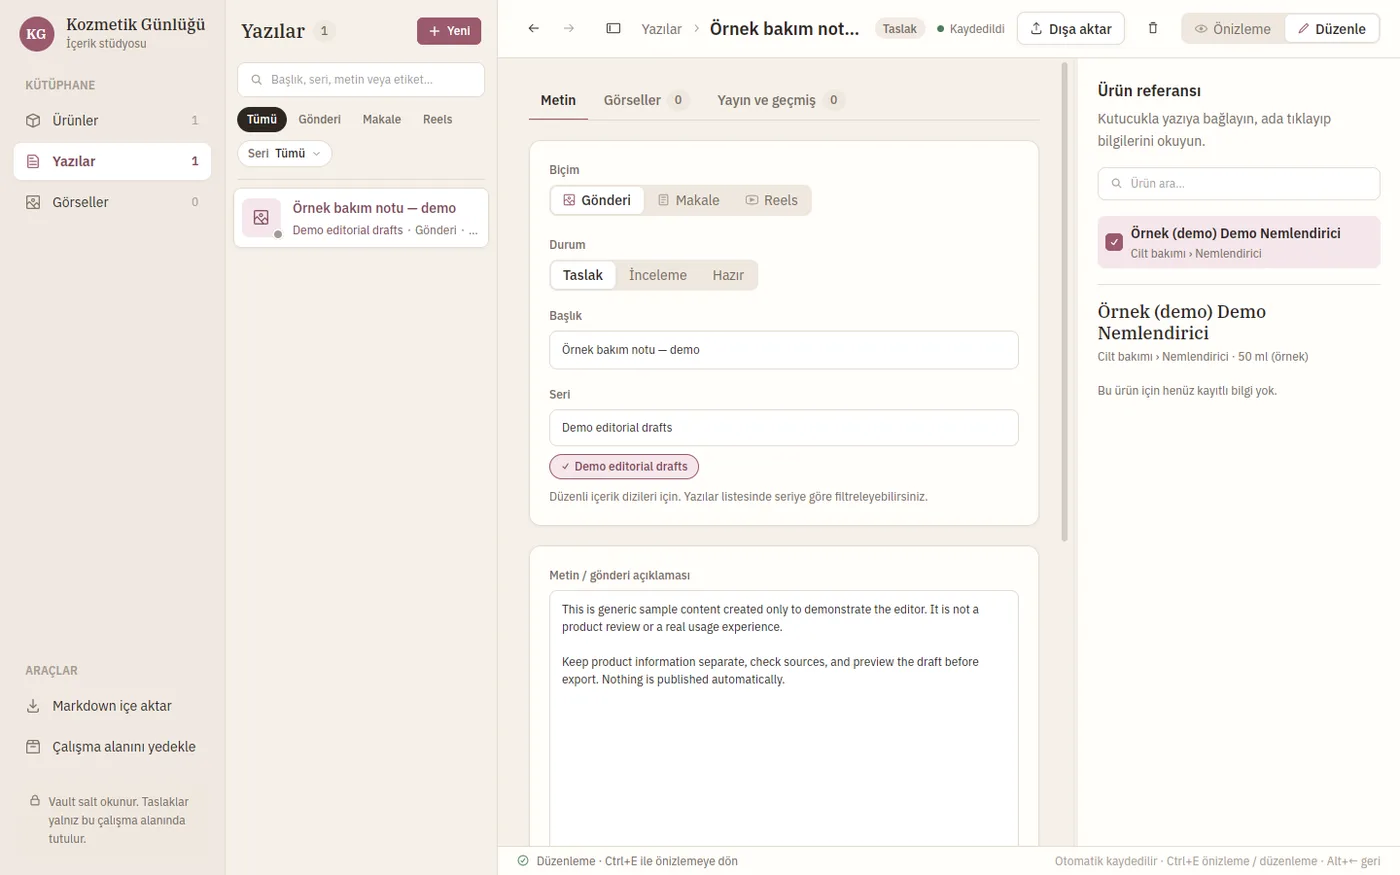Create a new post with Yeni button
The width and height of the screenshot is (1400, 875).
point(449,31)
